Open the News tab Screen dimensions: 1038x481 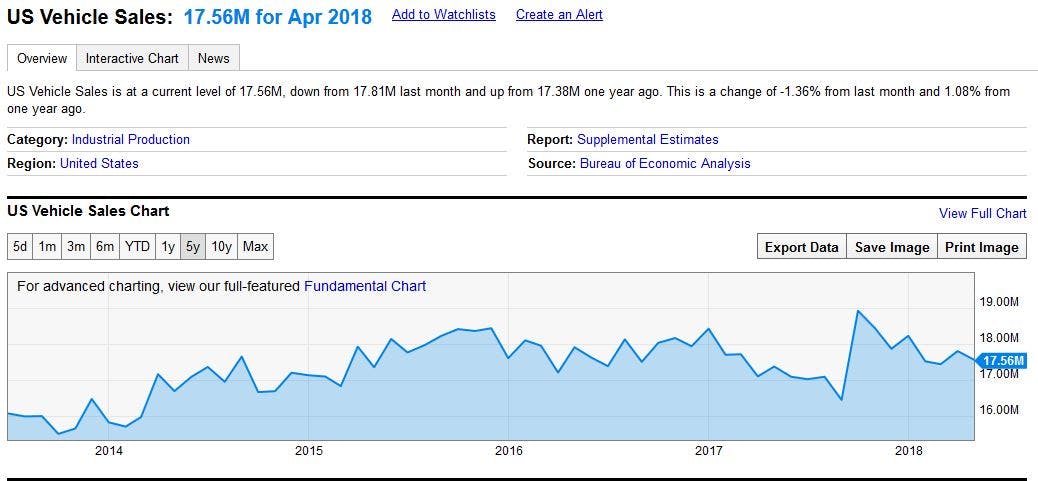pyautogui.click(x=213, y=58)
